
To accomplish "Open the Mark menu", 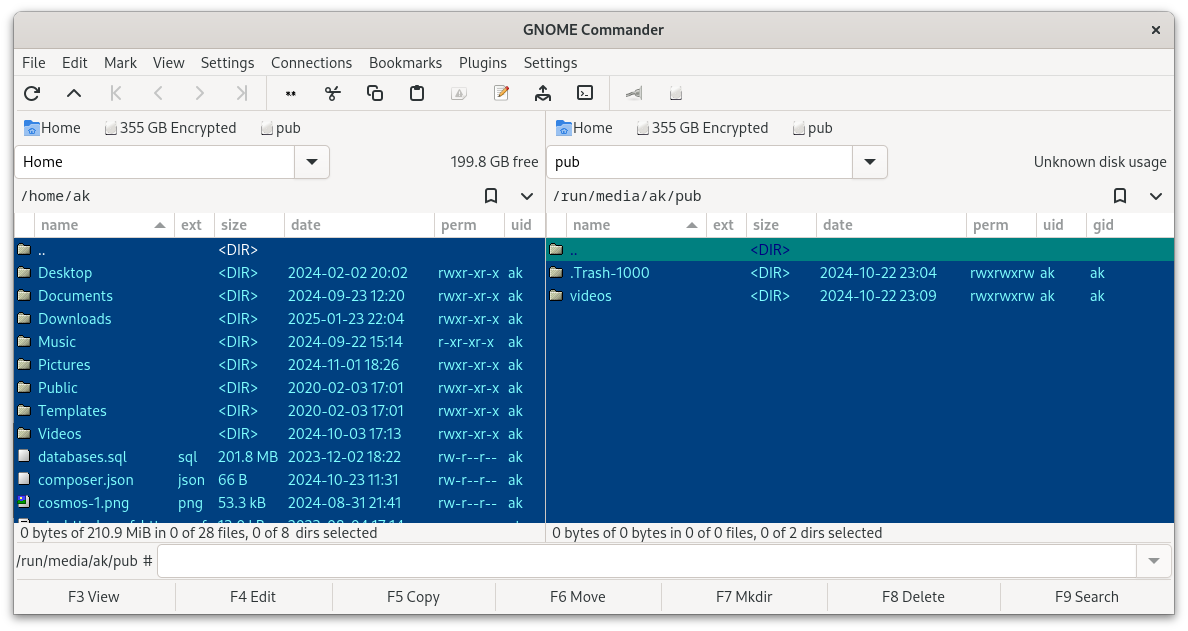I will pos(120,63).
